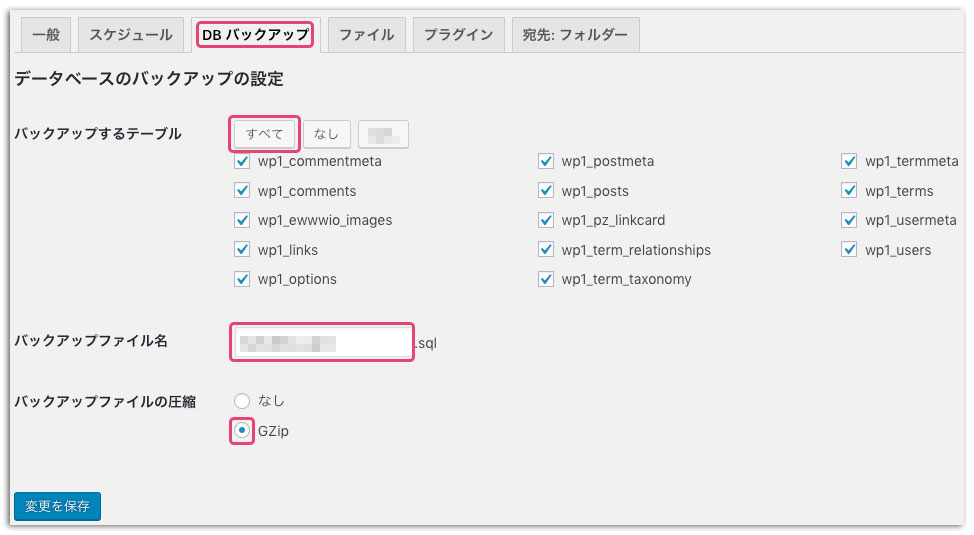Switch to the プラグイン tab
974x535 pixels.
click(458, 35)
